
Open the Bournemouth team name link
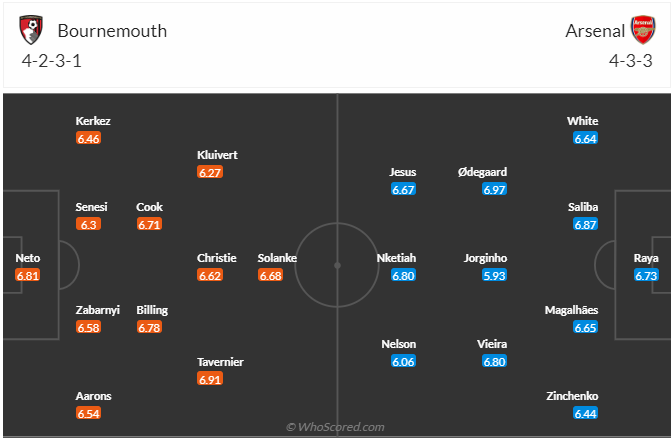click(x=112, y=31)
